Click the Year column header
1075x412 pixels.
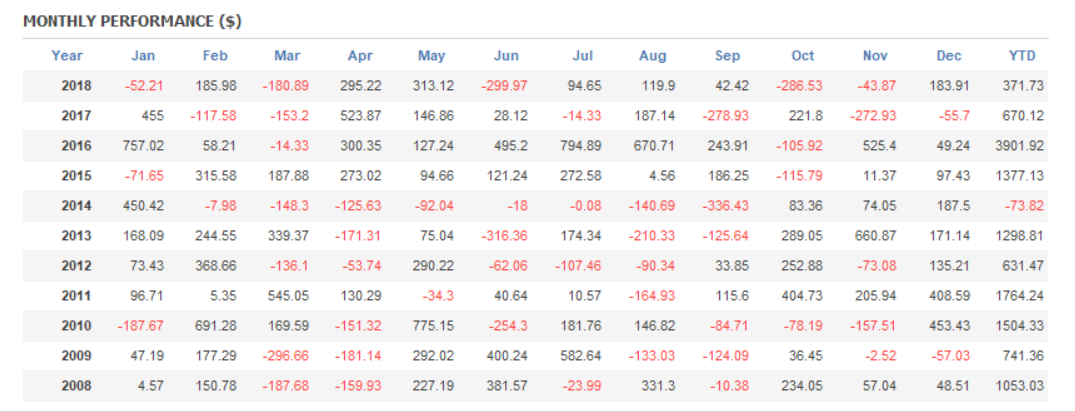click(x=67, y=56)
